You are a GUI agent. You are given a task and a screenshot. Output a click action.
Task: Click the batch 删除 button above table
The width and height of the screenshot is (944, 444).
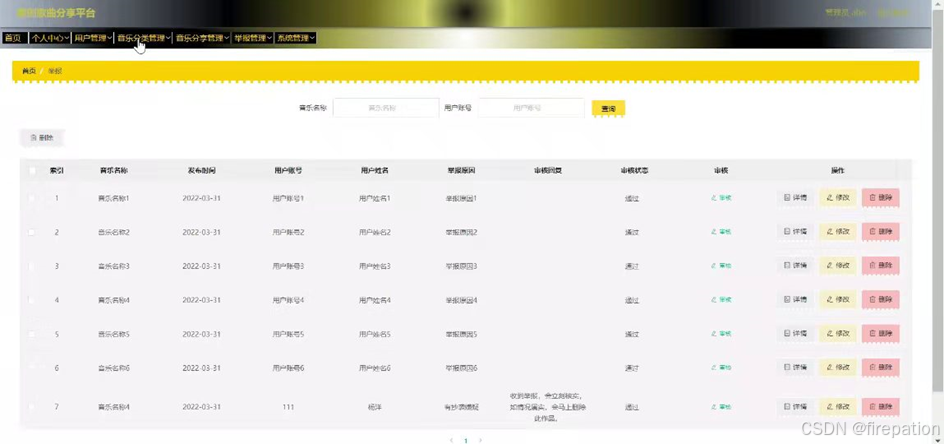point(42,138)
